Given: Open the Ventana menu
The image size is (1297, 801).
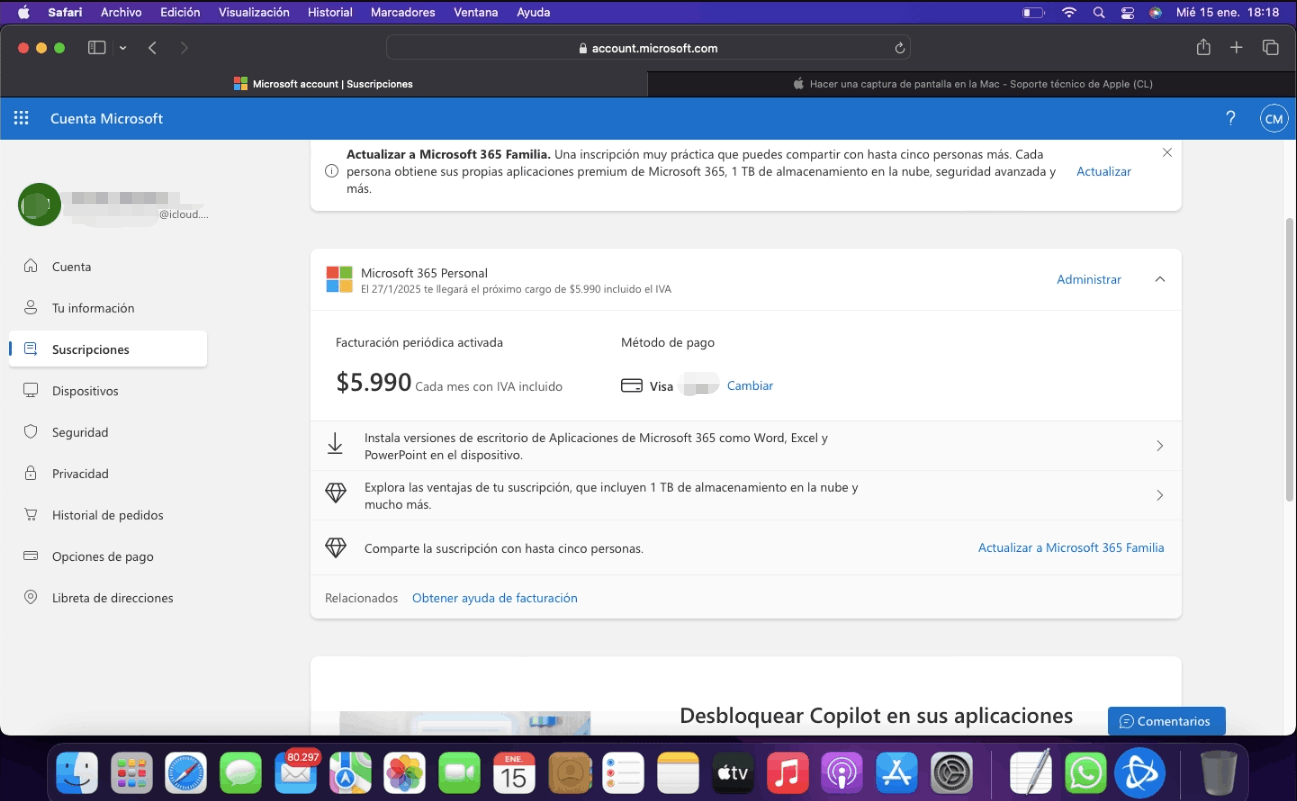Looking at the screenshot, I should 475,12.
